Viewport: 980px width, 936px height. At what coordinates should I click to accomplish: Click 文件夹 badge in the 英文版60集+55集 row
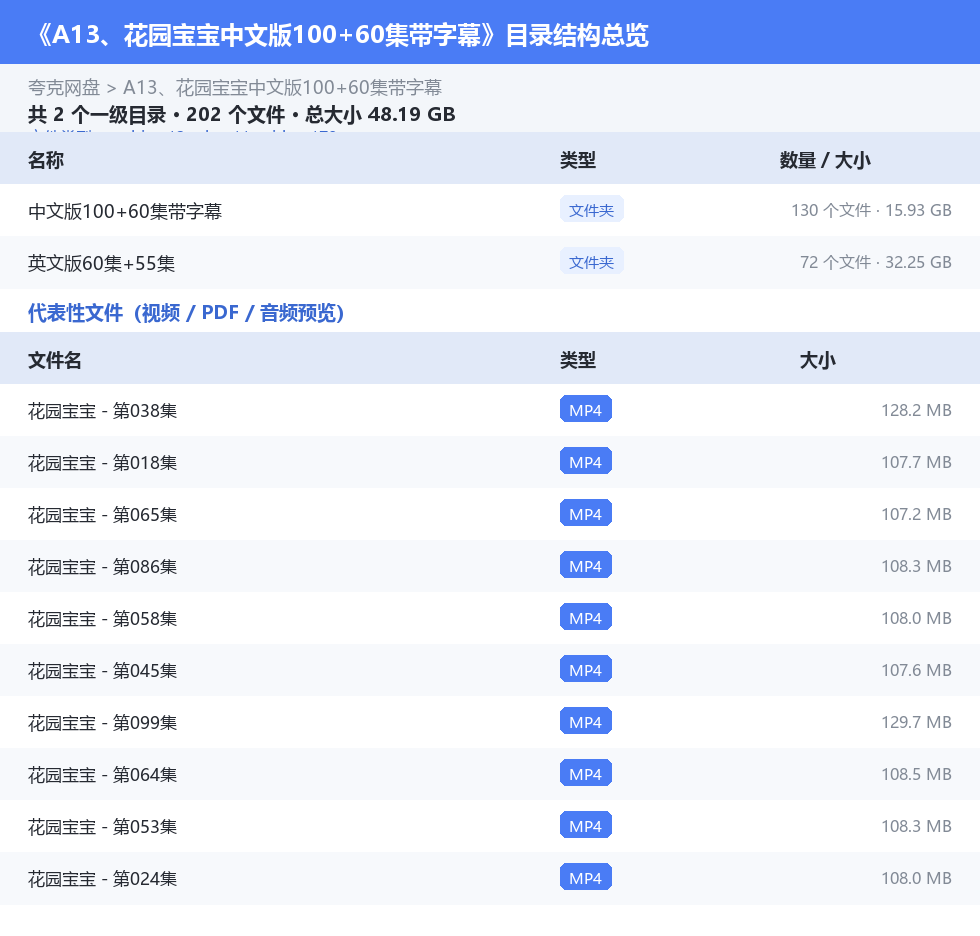(x=591, y=262)
